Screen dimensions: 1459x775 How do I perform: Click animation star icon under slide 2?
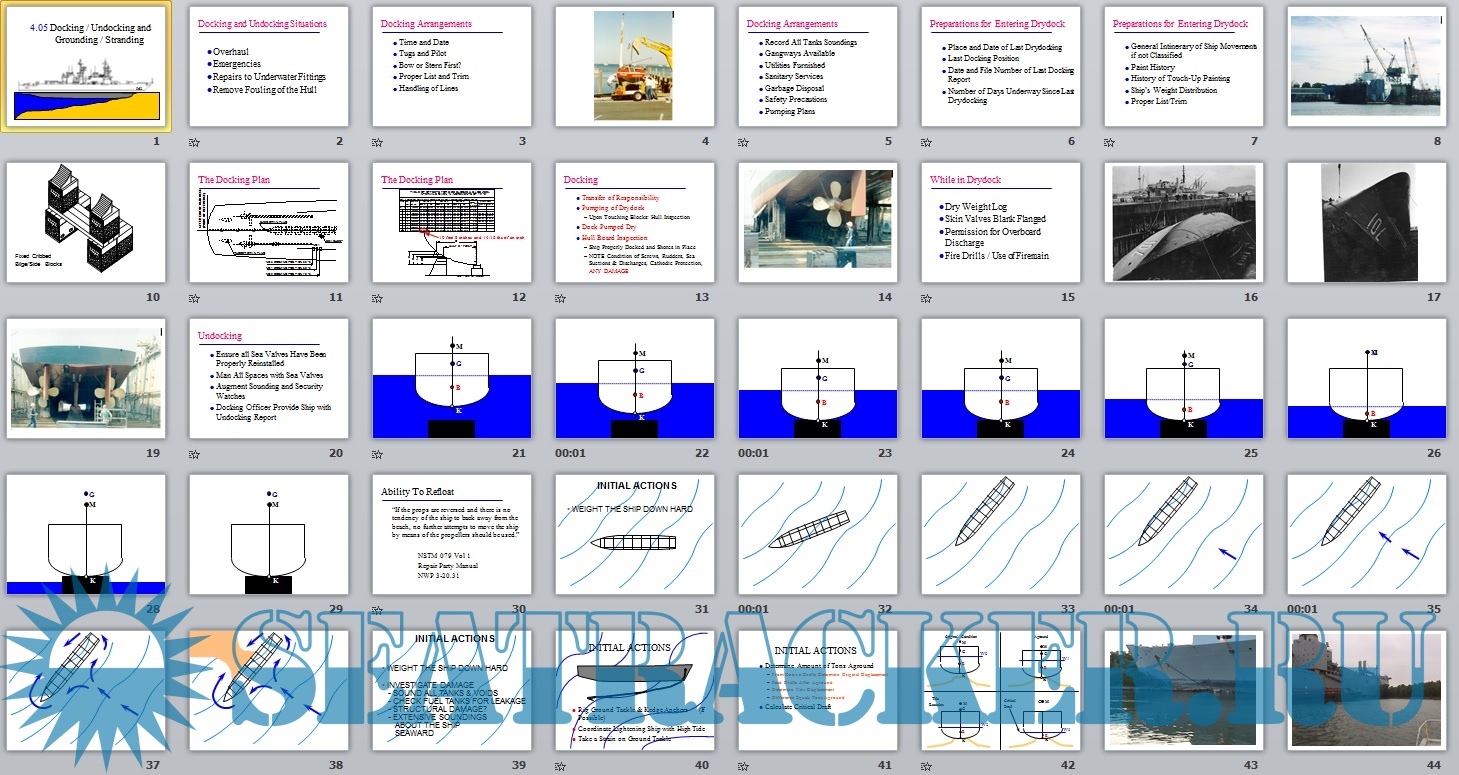pyautogui.click(x=195, y=142)
